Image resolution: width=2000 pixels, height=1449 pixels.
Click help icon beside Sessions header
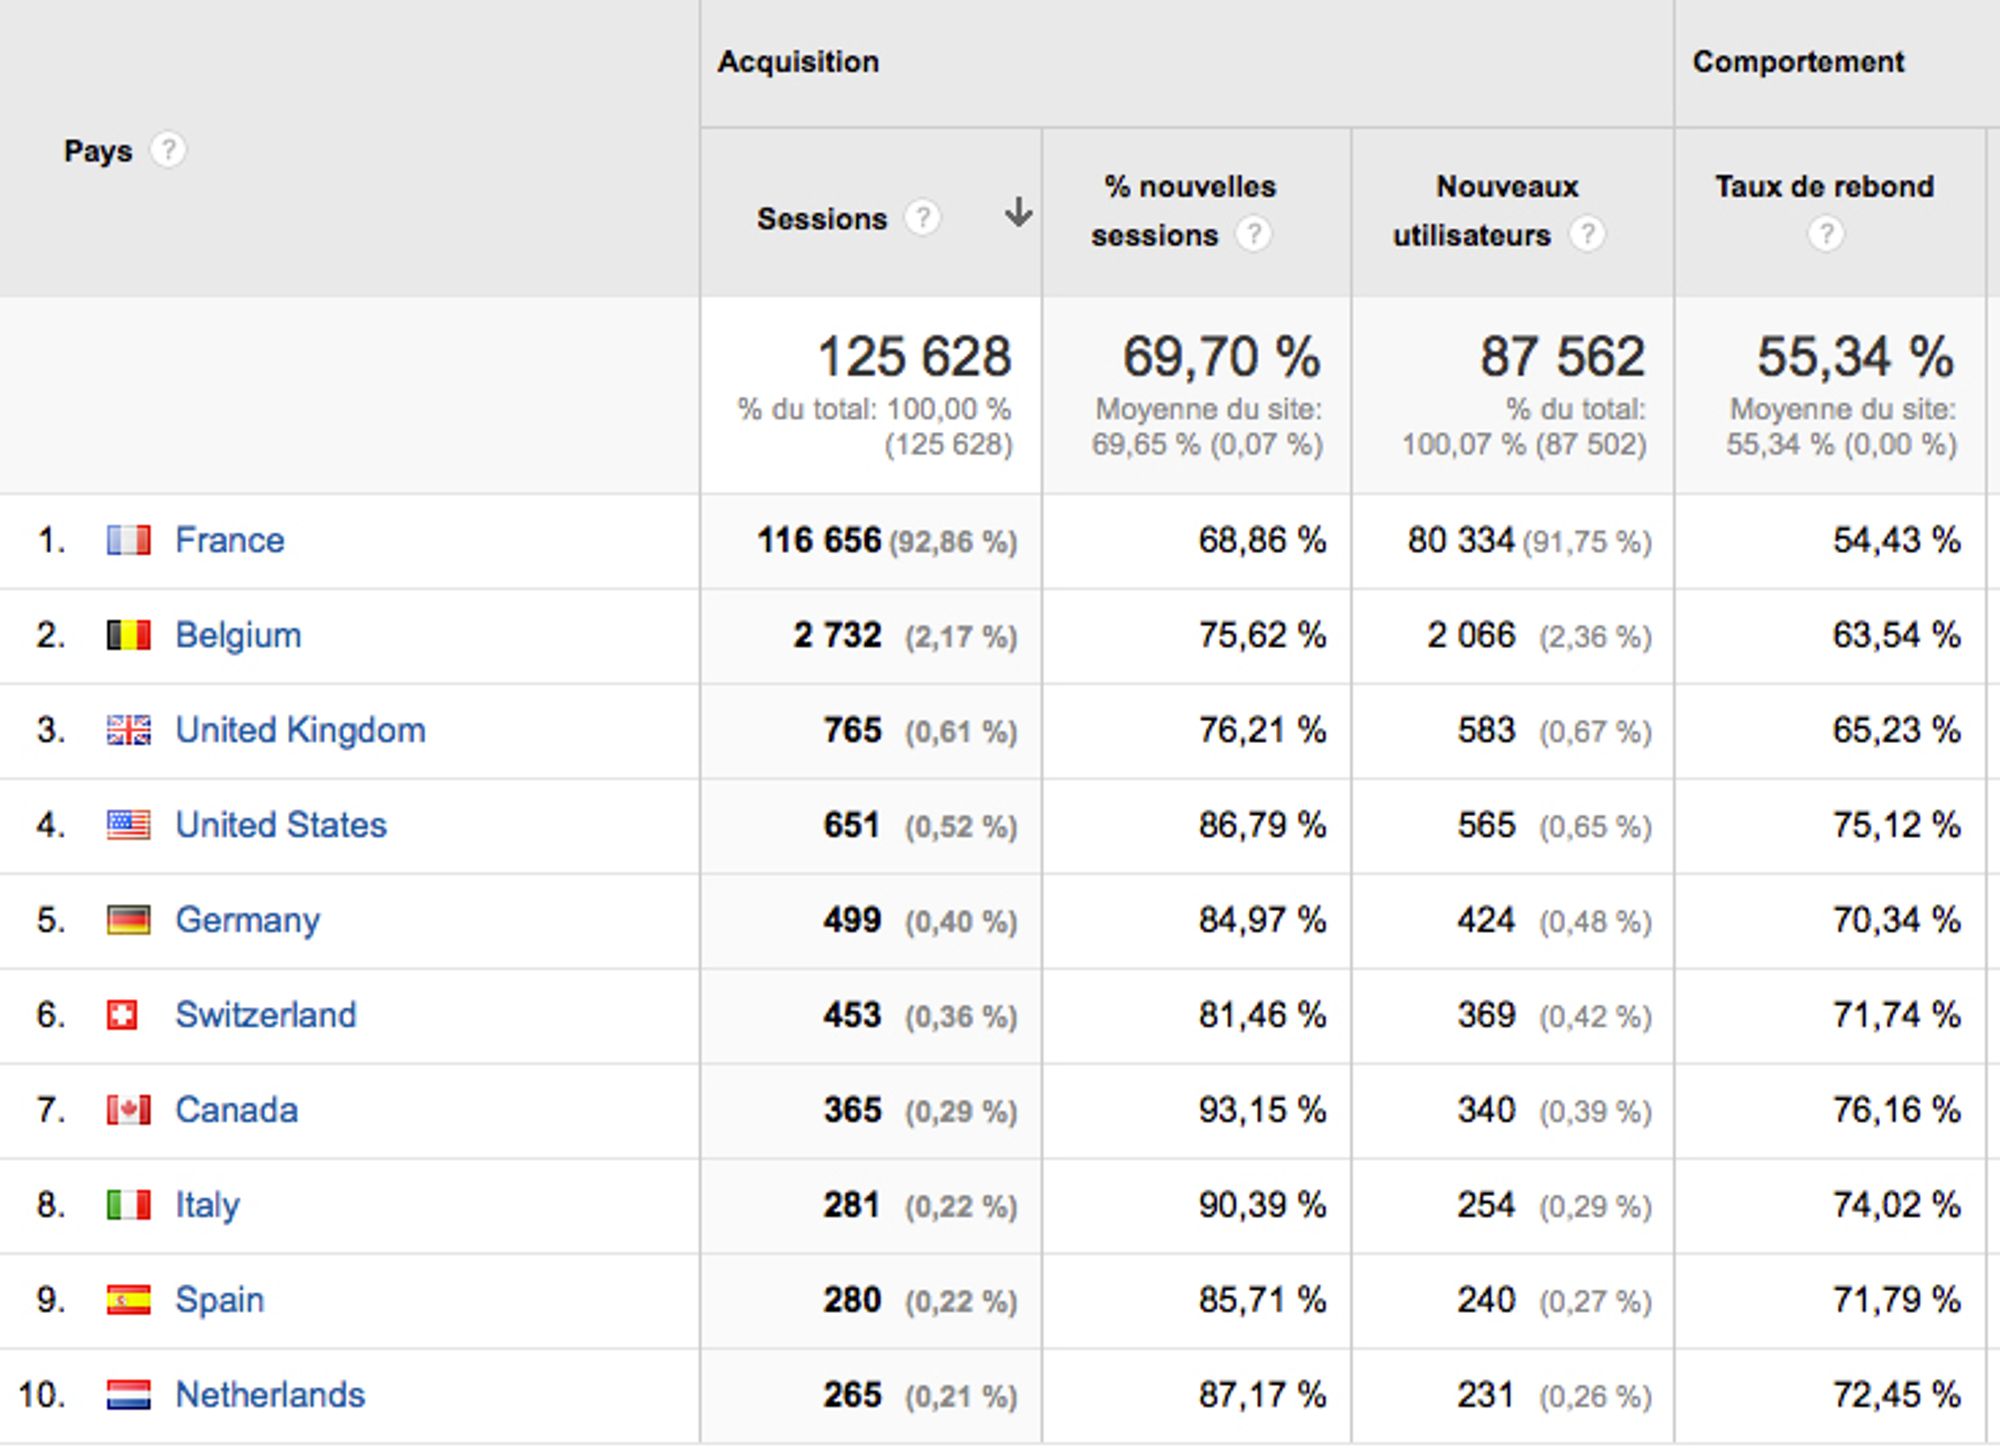click(x=922, y=218)
